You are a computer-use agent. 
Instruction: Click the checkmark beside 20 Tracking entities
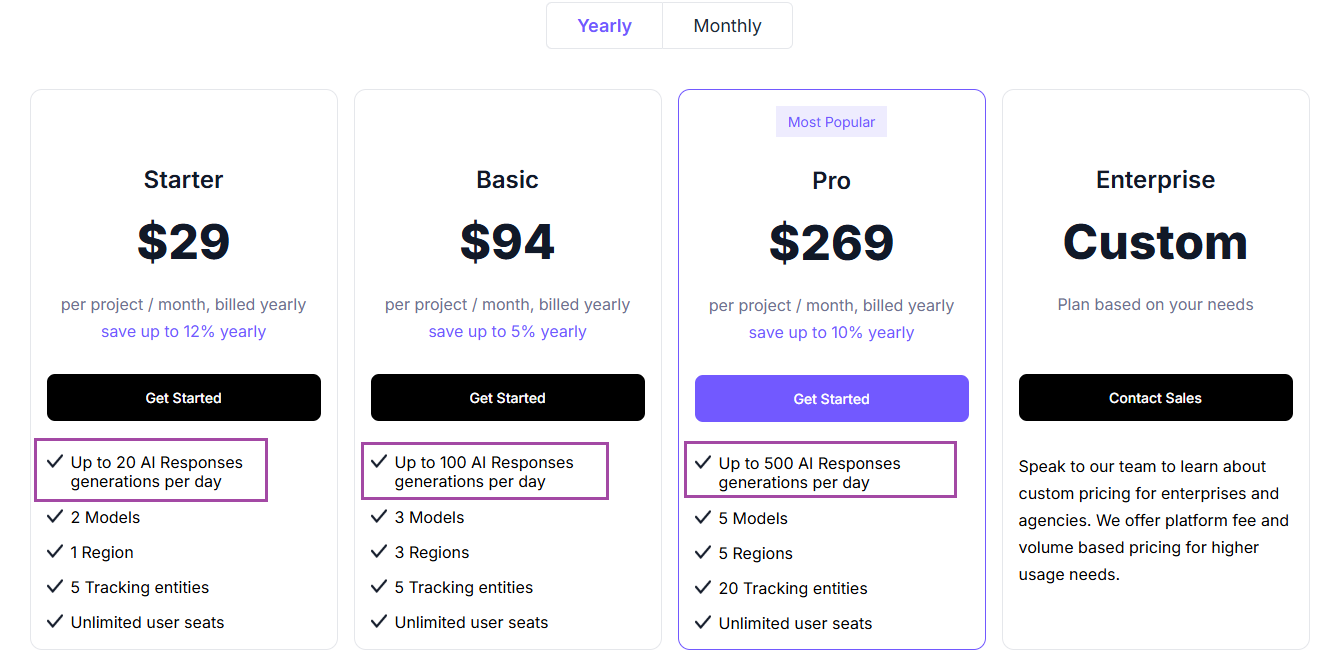click(703, 588)
